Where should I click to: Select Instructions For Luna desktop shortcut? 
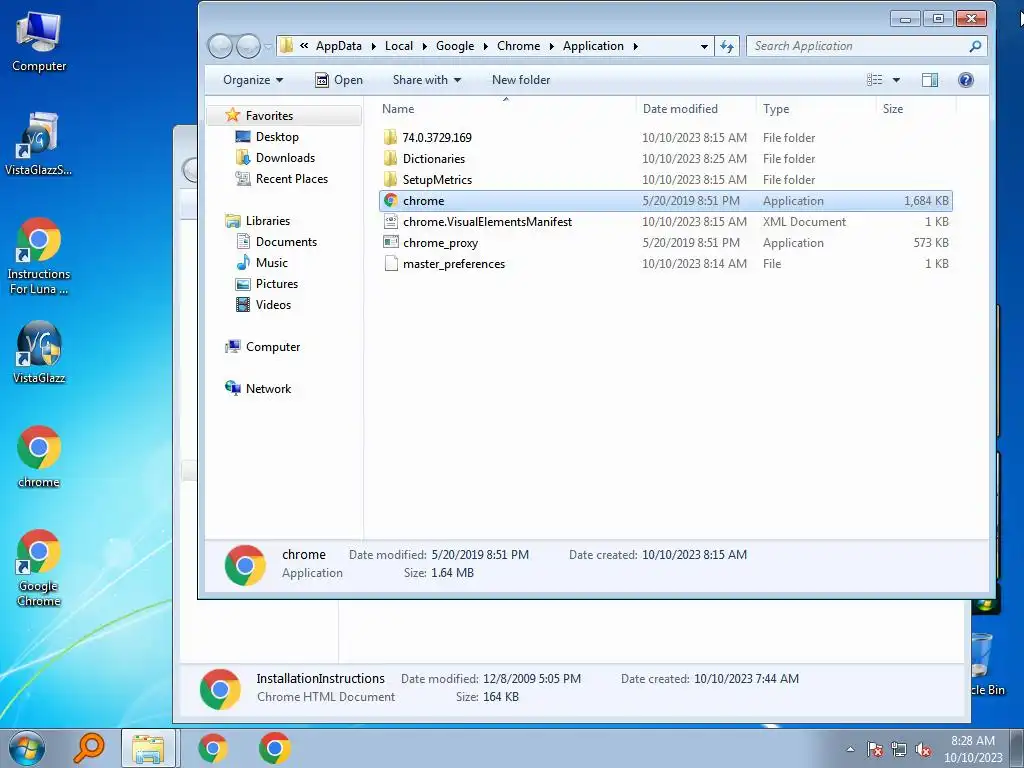click(x=39, y=256)
